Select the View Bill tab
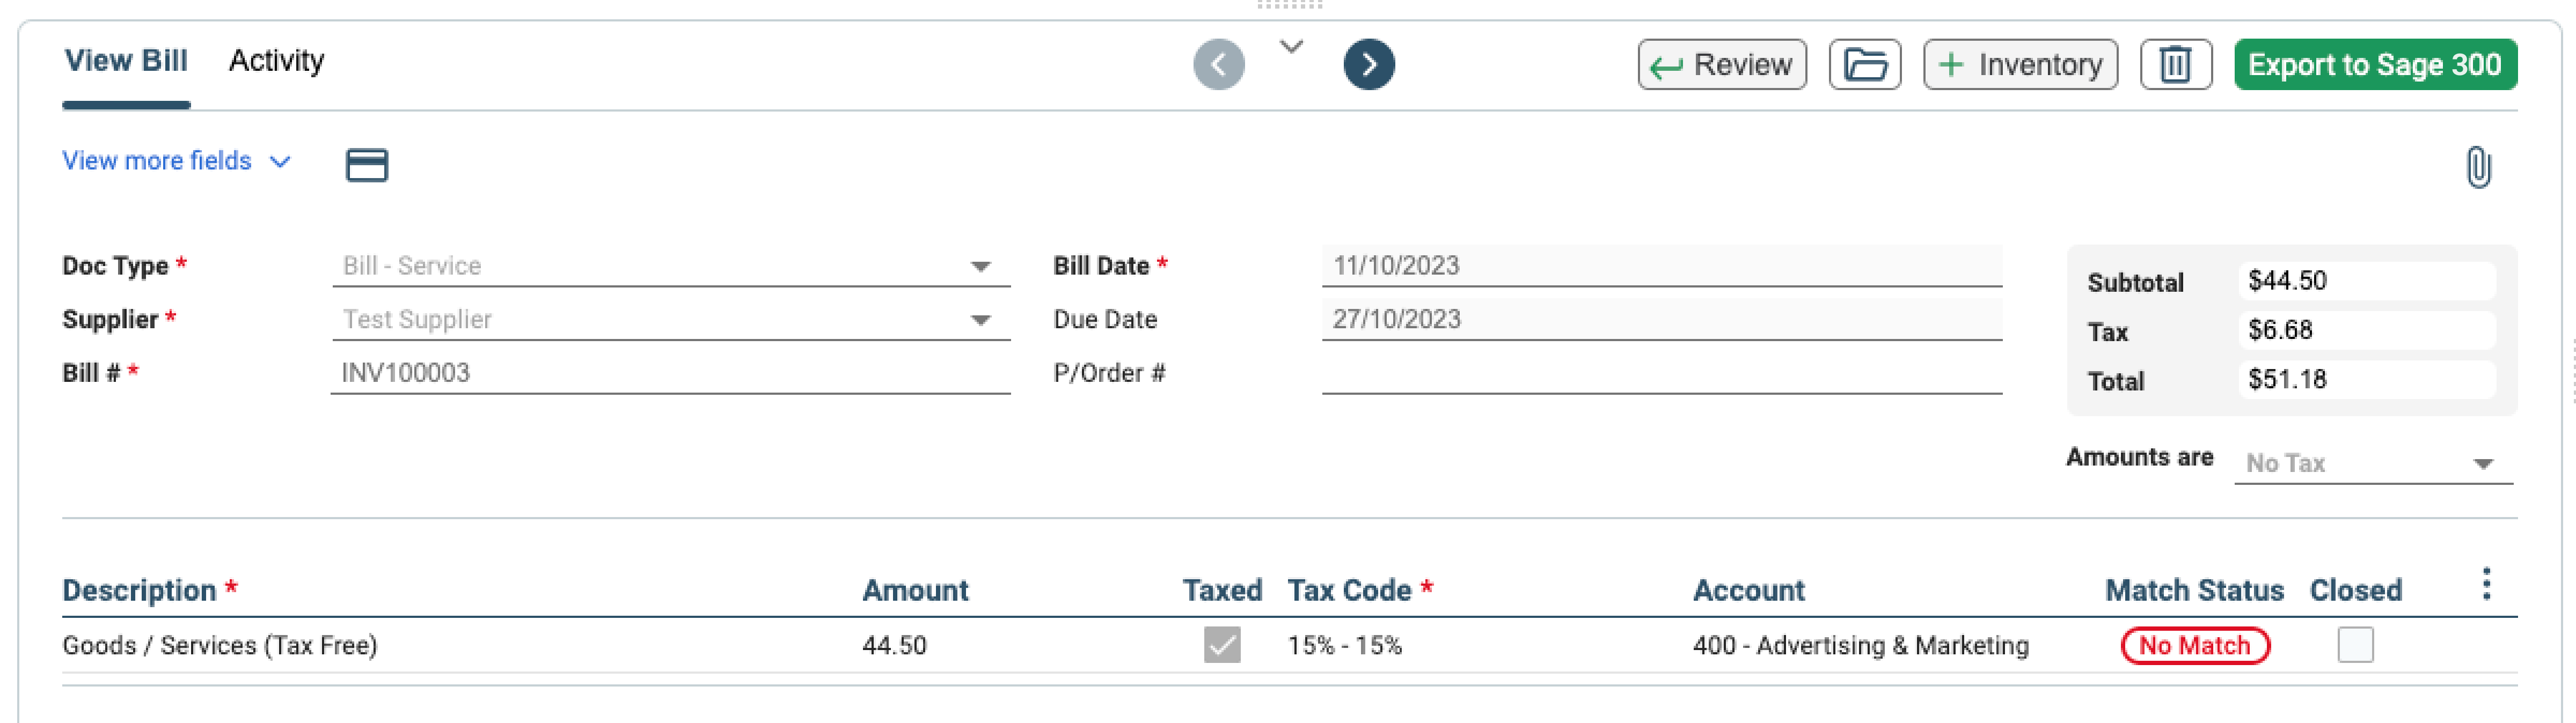Image resolution: width=2576 pixels, height=723 pixels. point(126,62)
